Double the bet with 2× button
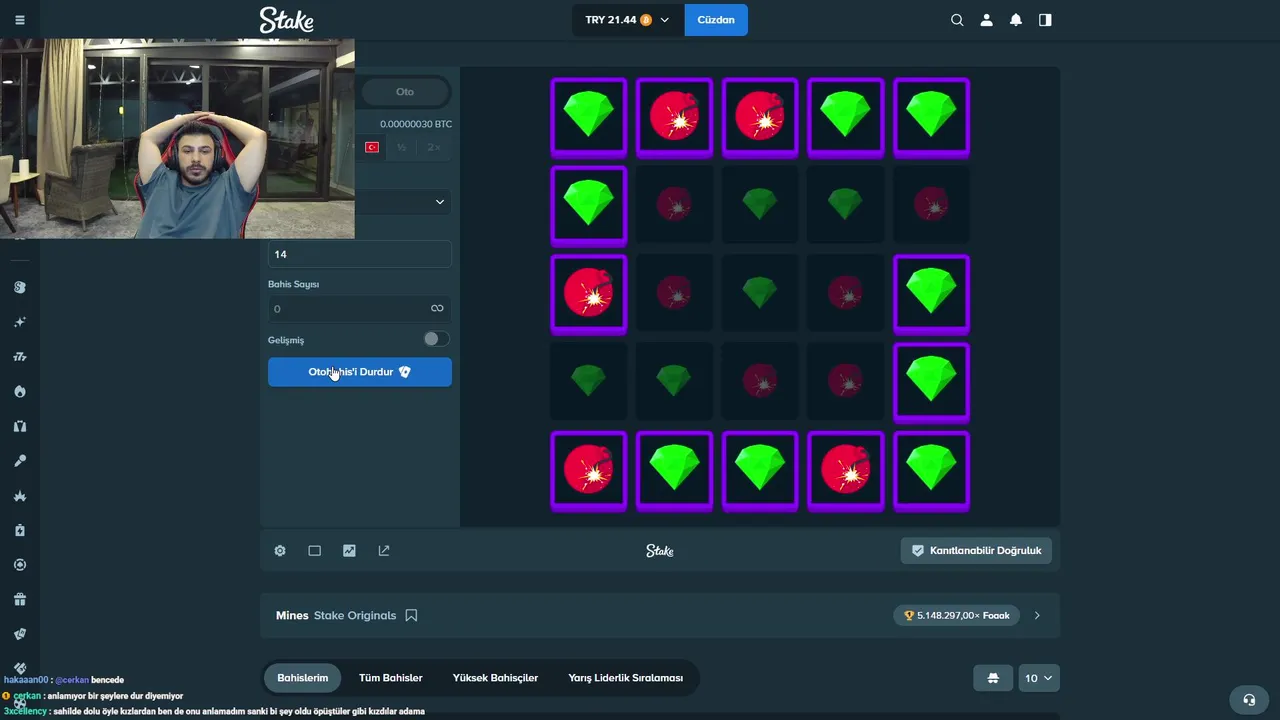This screenshot has width=1280, height=720. (433, 147)
